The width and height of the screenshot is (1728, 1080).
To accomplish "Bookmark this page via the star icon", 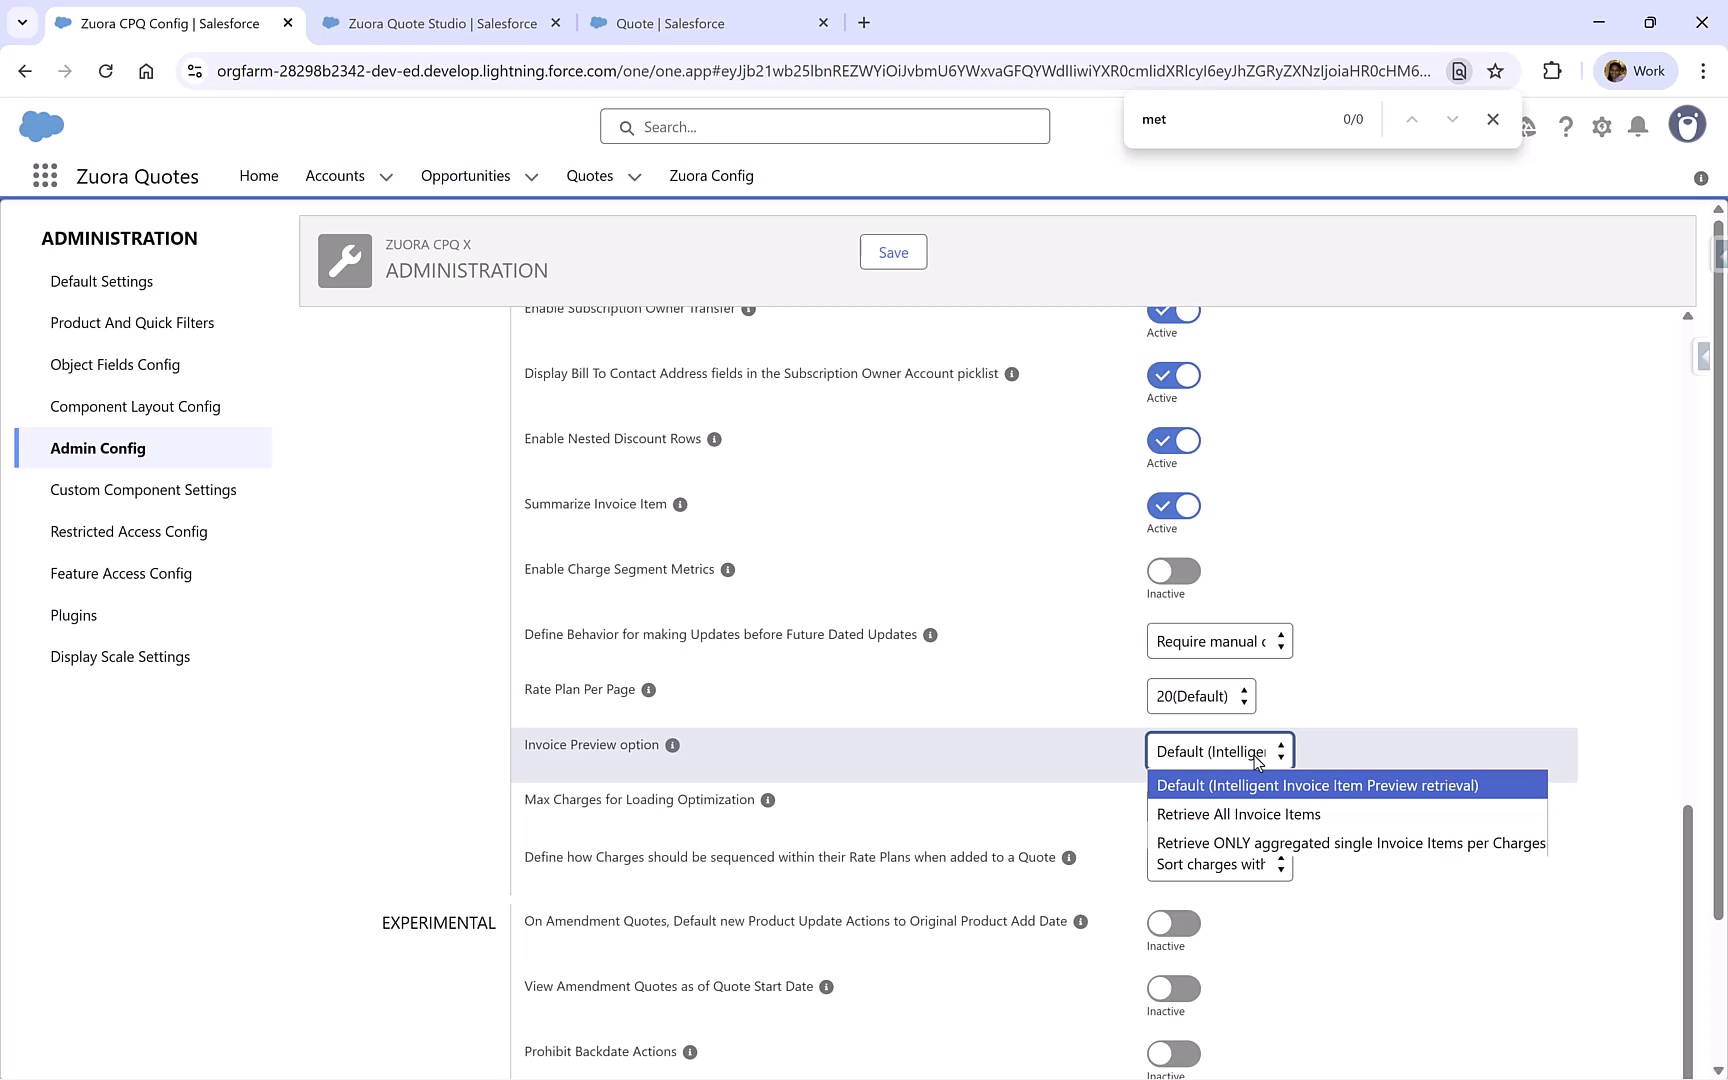I will click(x=1496, y=71).
